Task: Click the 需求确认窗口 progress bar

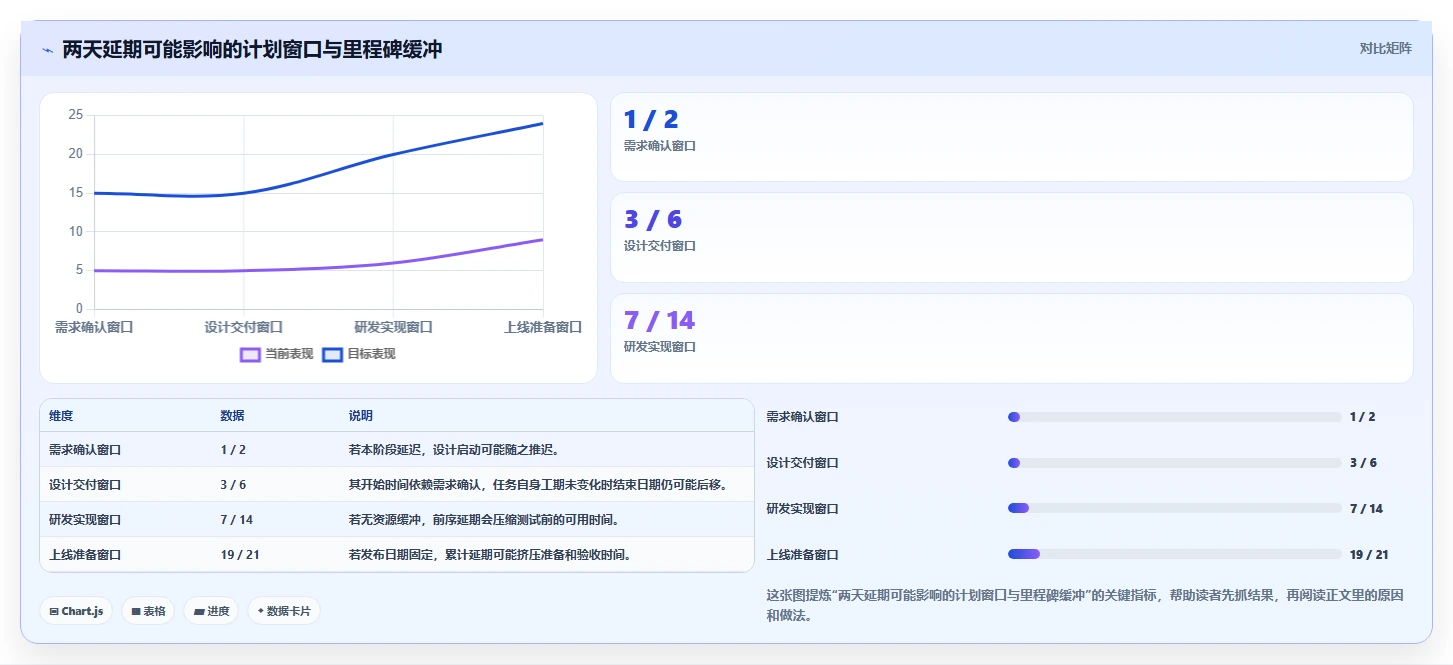Action: (1174, 417)
